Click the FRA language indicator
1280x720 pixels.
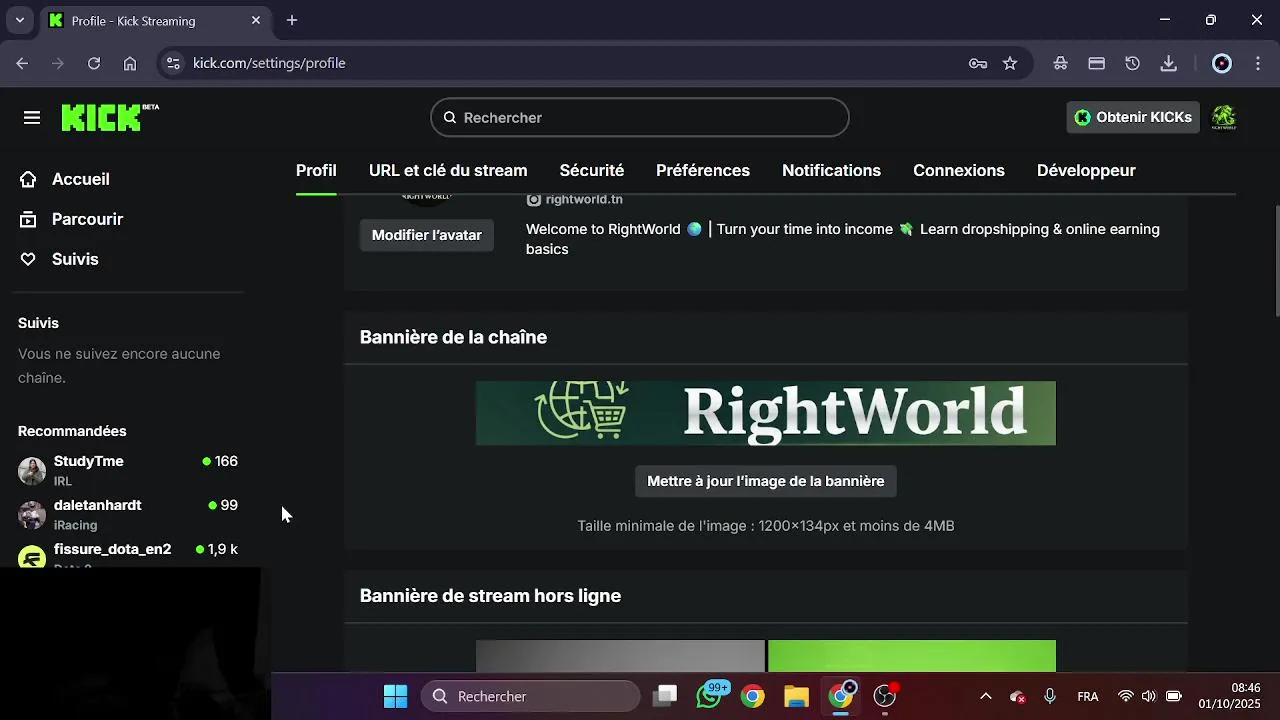1088,696
